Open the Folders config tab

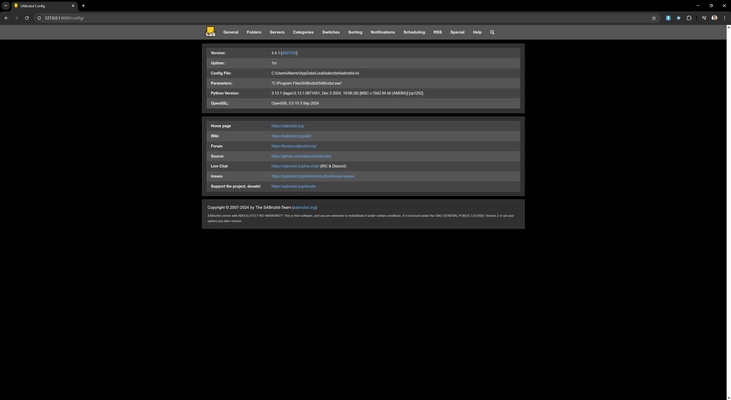click(x=254, y=32)
